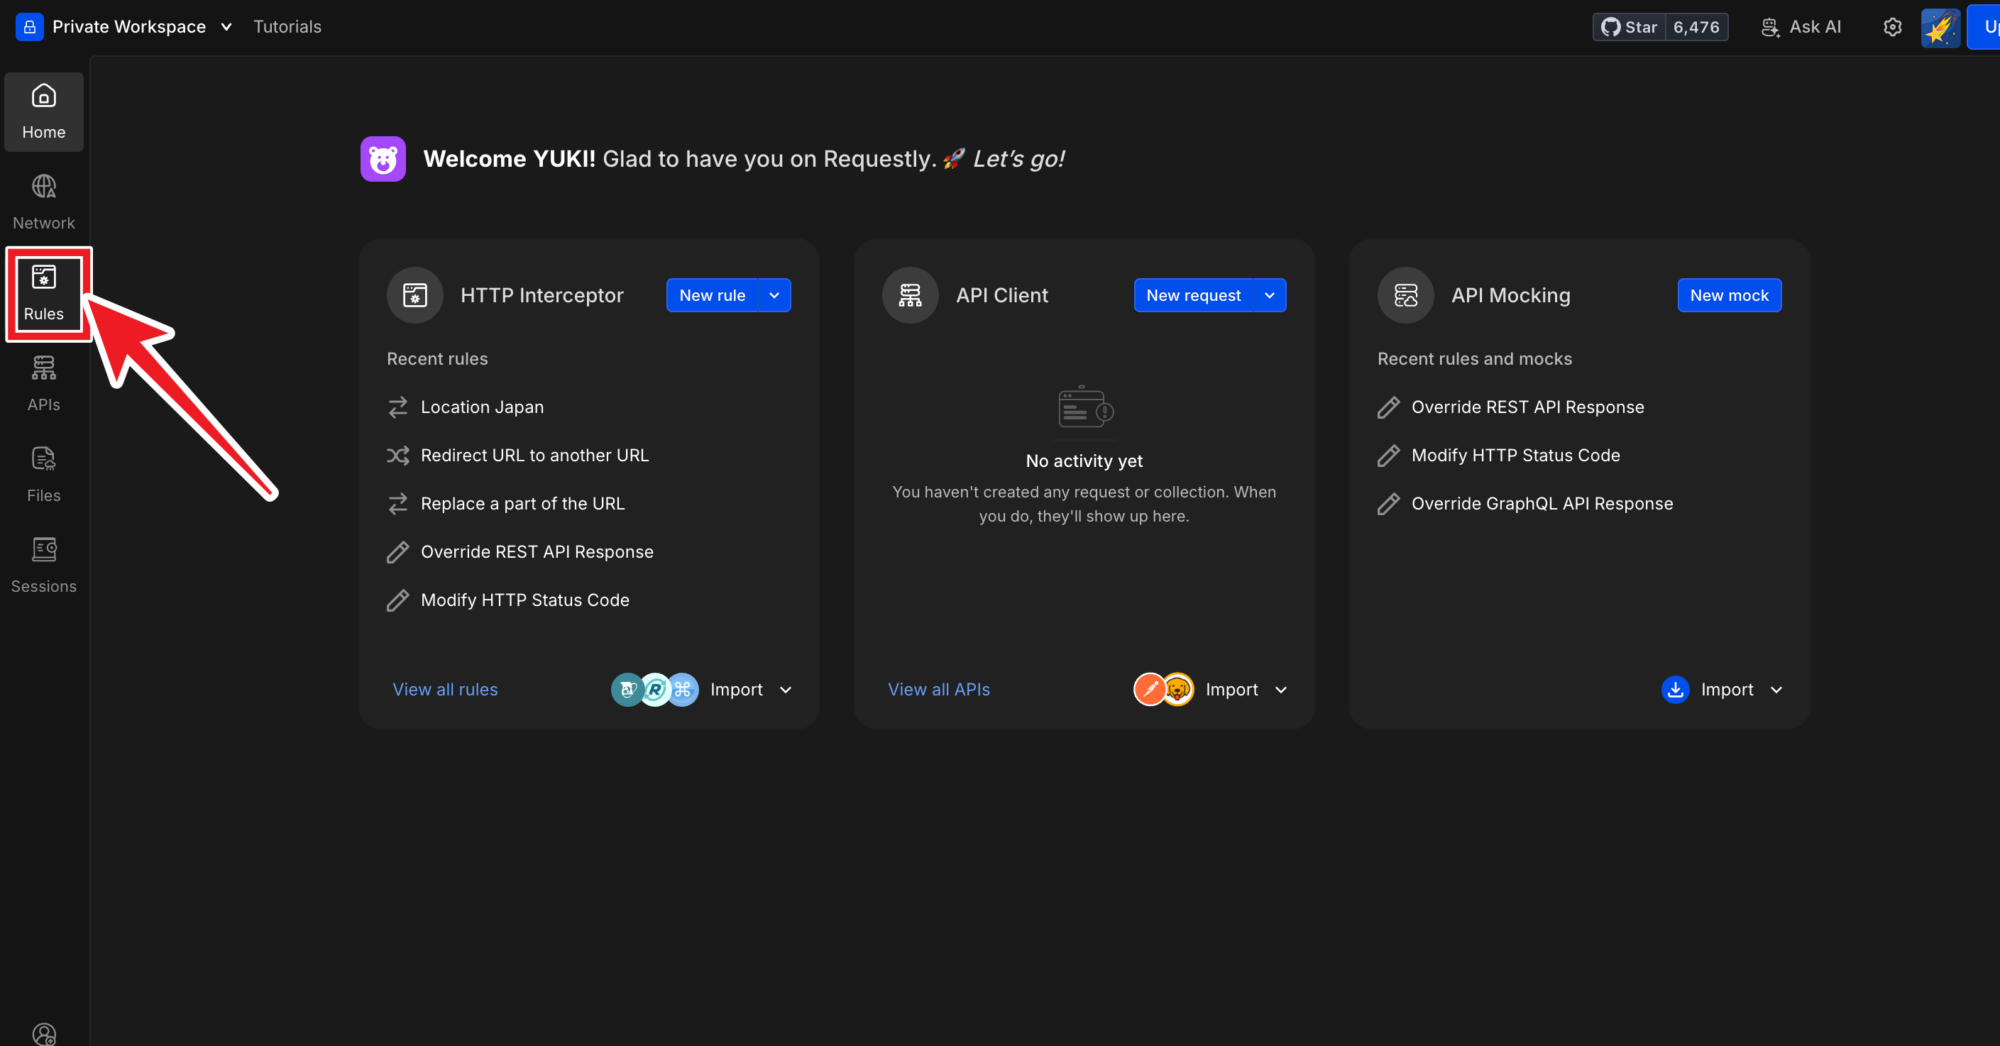This screenshot has width=2000, height=1046.
Task: Click the GitHub Star button
Action: [1630, 27]
